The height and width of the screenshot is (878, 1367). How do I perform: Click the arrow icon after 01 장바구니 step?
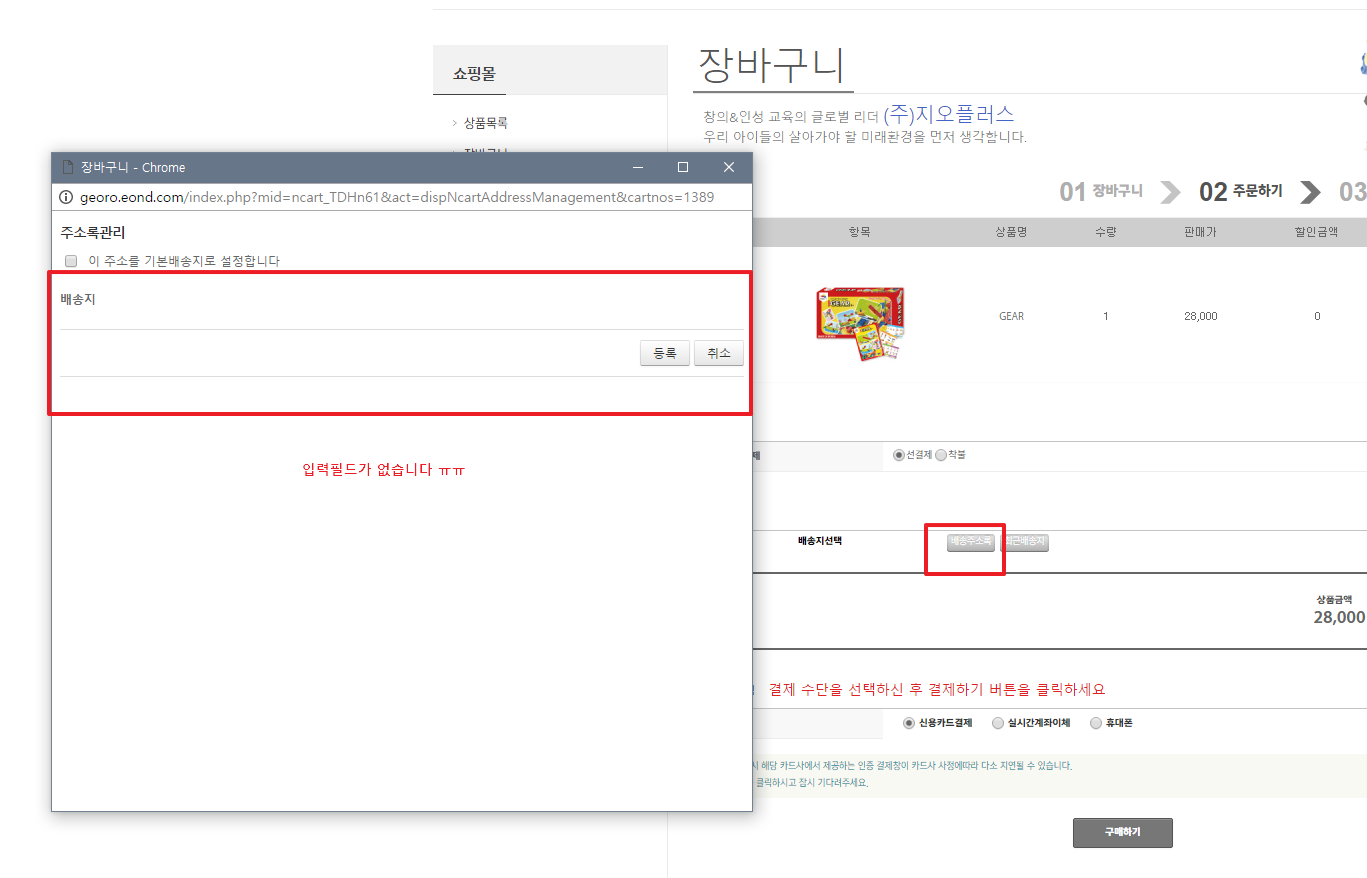click(x=1169, y=191)
